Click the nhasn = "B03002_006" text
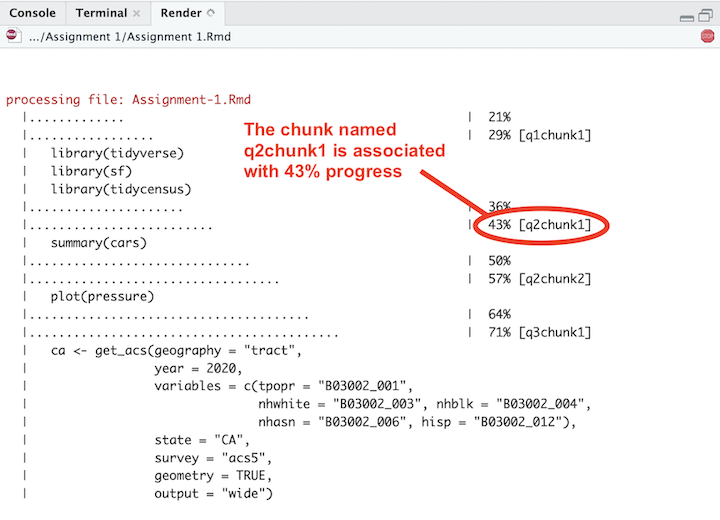Viewport: 720px width, 520px height. pos(332,422)
